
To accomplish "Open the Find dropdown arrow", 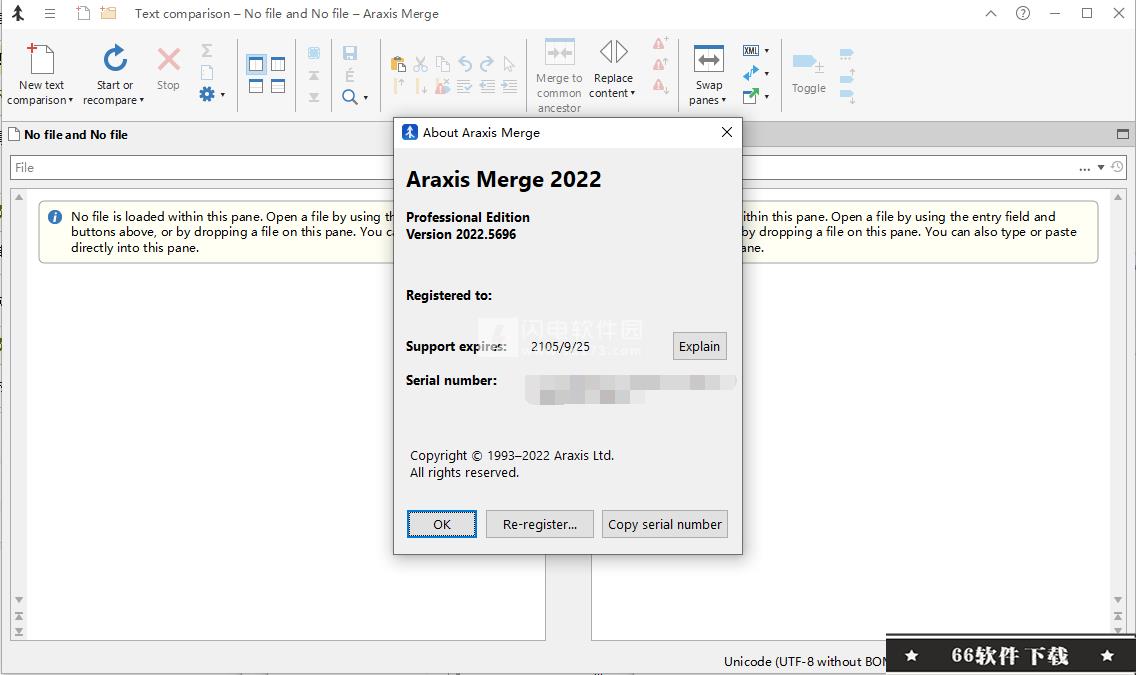I will coord(366,98).
